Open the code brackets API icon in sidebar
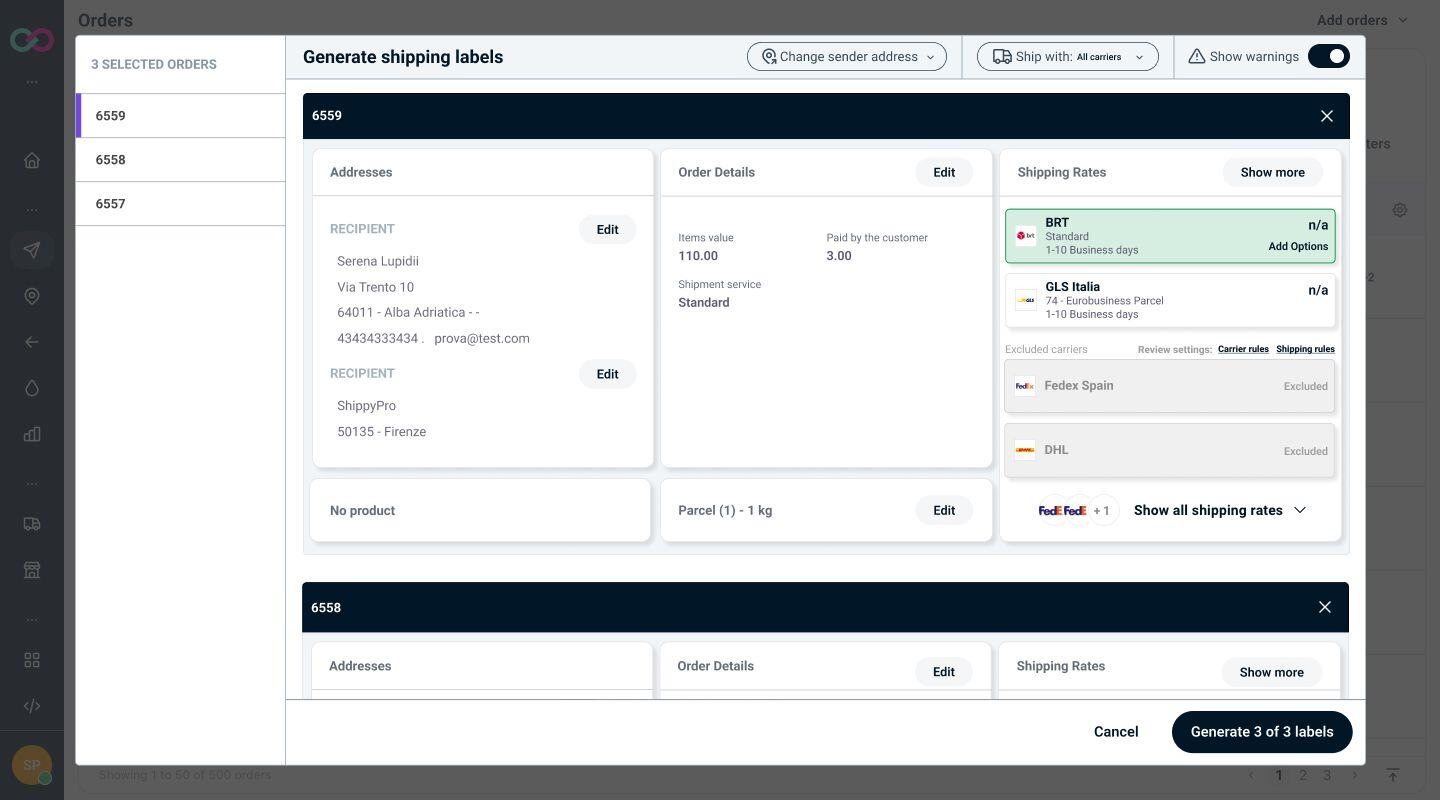The width and height of the screenshot is (1440, 800). coord(32,706)
